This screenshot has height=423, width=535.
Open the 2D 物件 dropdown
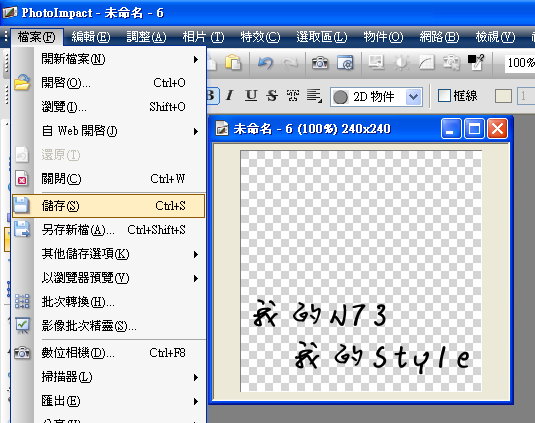pyautogui.click(x=376, y=97)
